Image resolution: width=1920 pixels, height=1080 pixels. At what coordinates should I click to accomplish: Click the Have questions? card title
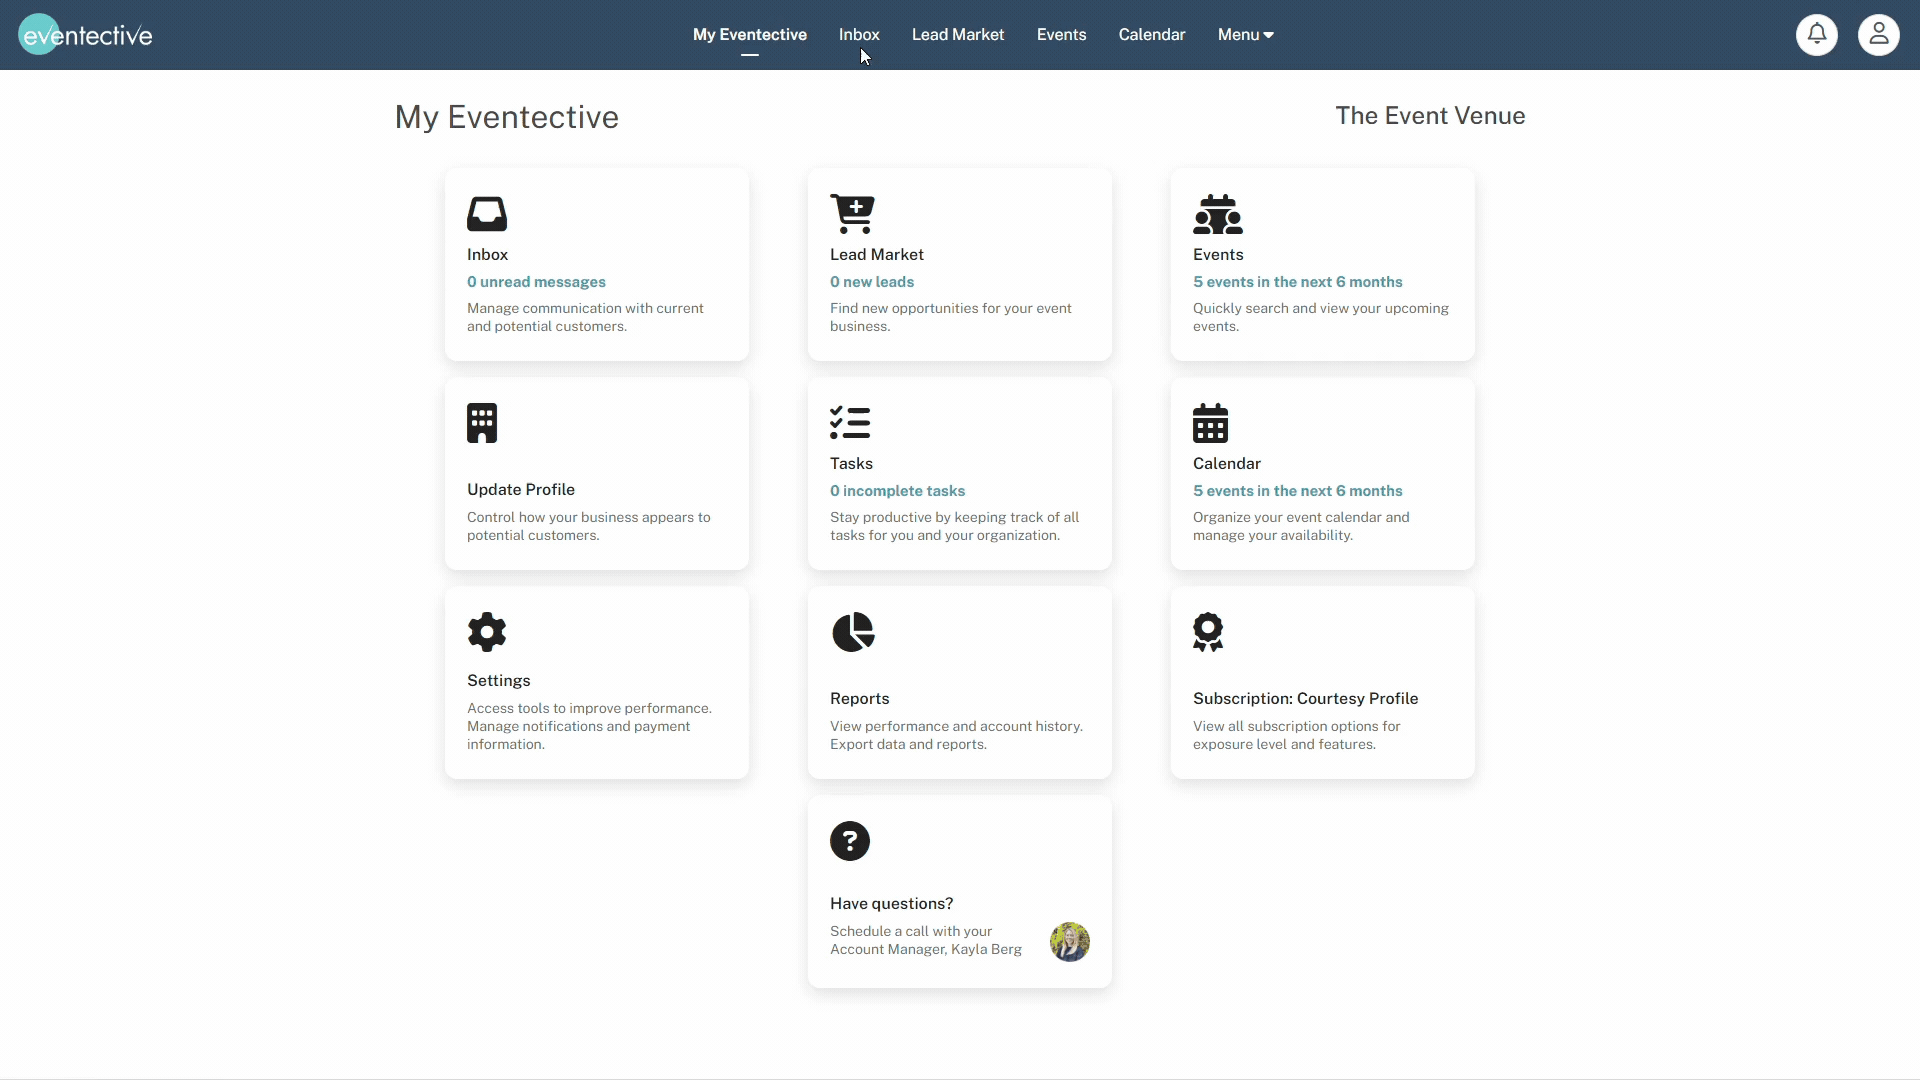click(892, 903)
